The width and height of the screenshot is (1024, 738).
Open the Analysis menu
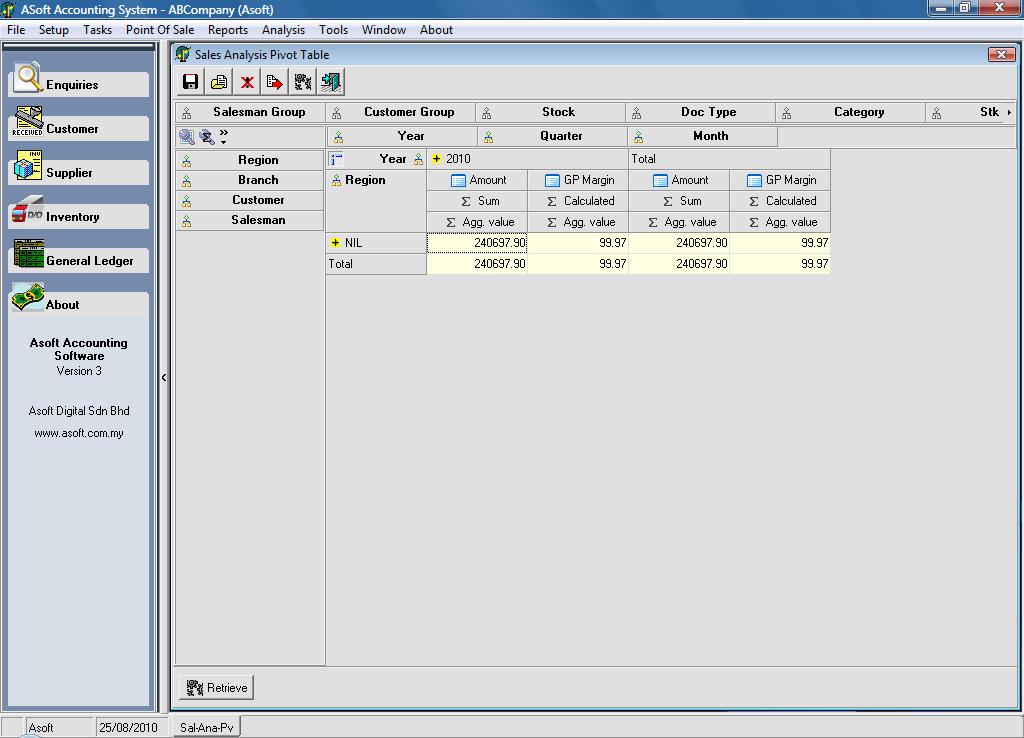tap(283, 30)
